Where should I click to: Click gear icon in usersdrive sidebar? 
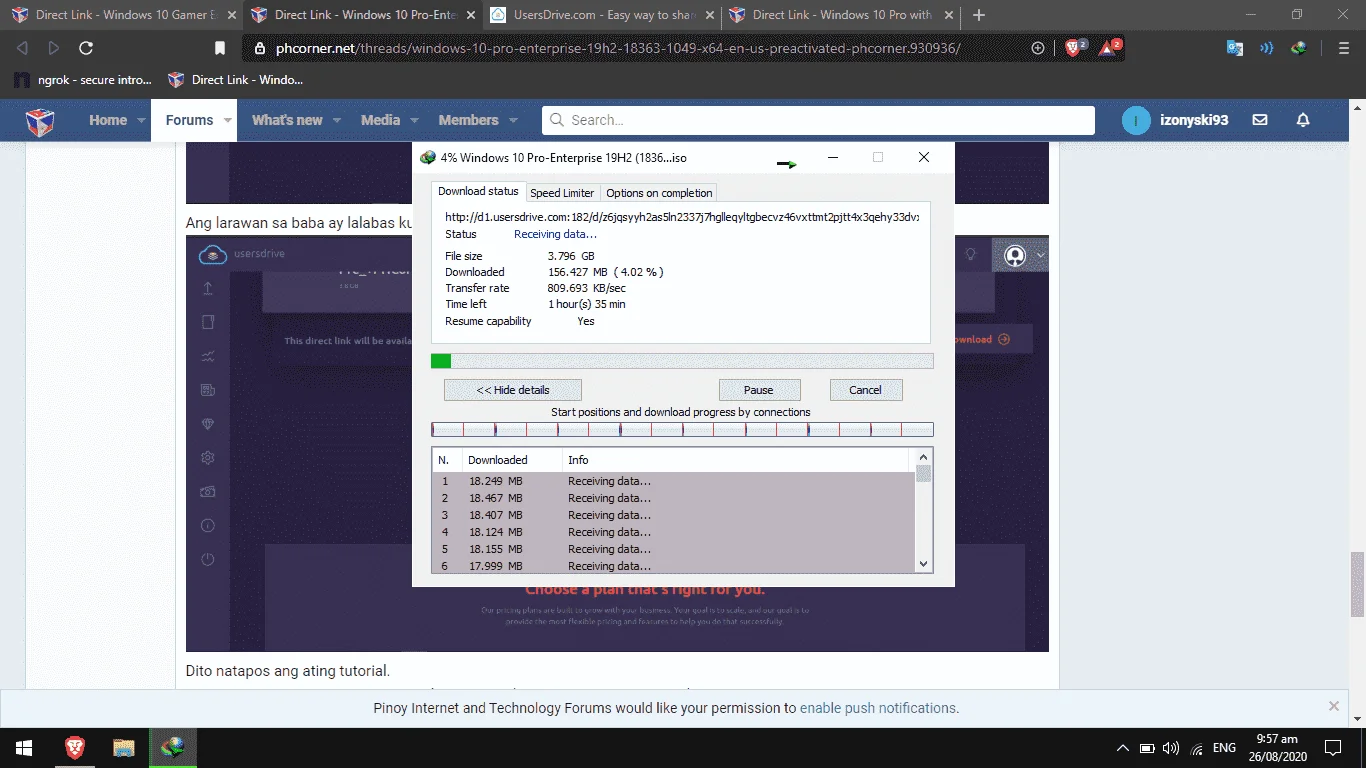point(208,458)
